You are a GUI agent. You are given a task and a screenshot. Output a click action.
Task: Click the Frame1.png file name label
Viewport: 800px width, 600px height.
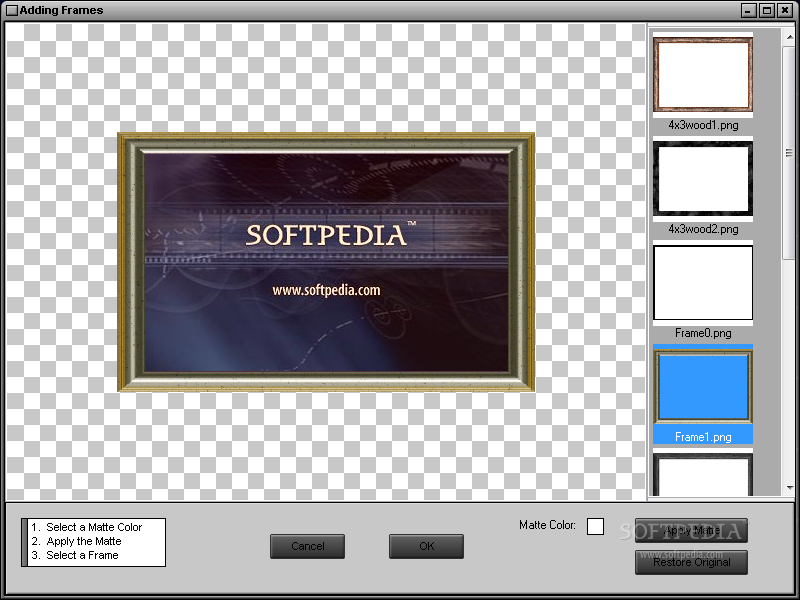(x=703, y=437)
